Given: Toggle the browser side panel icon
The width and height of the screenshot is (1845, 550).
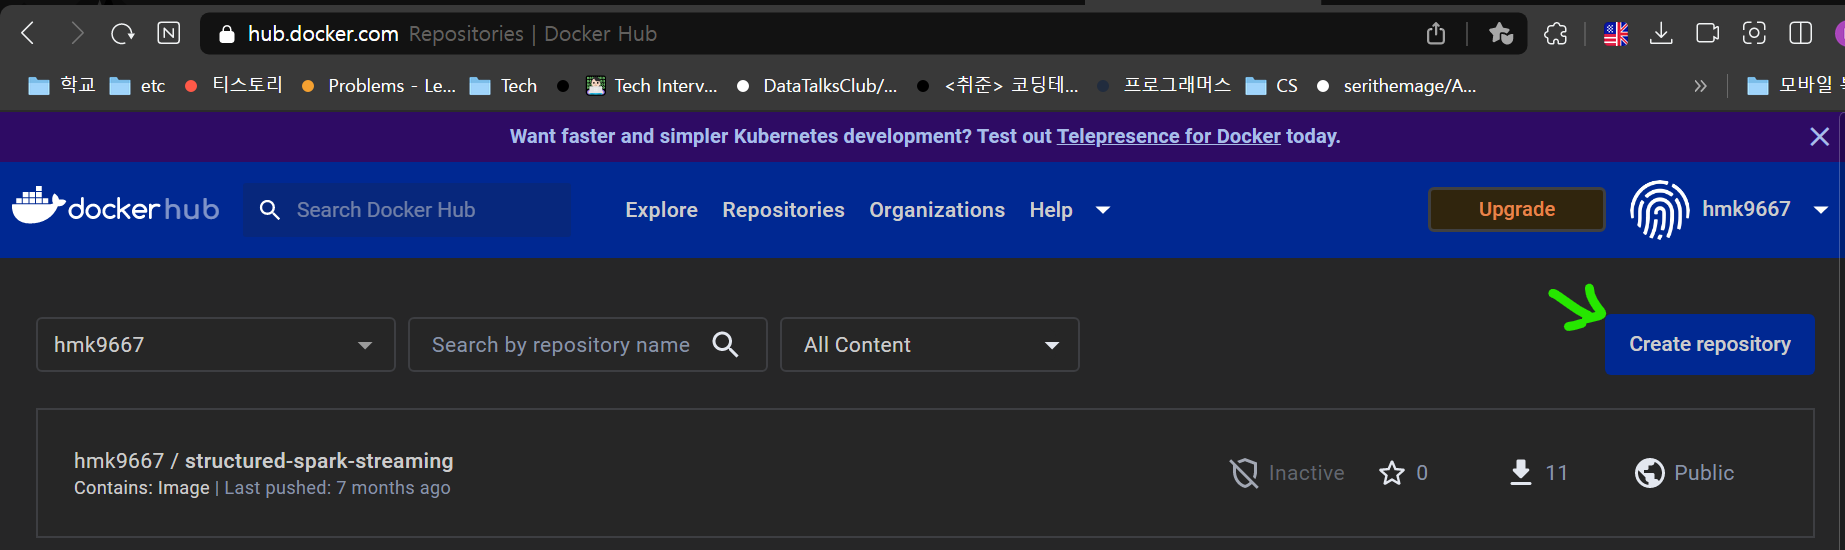Looking at the screenshot, I should pos(1801,34).
